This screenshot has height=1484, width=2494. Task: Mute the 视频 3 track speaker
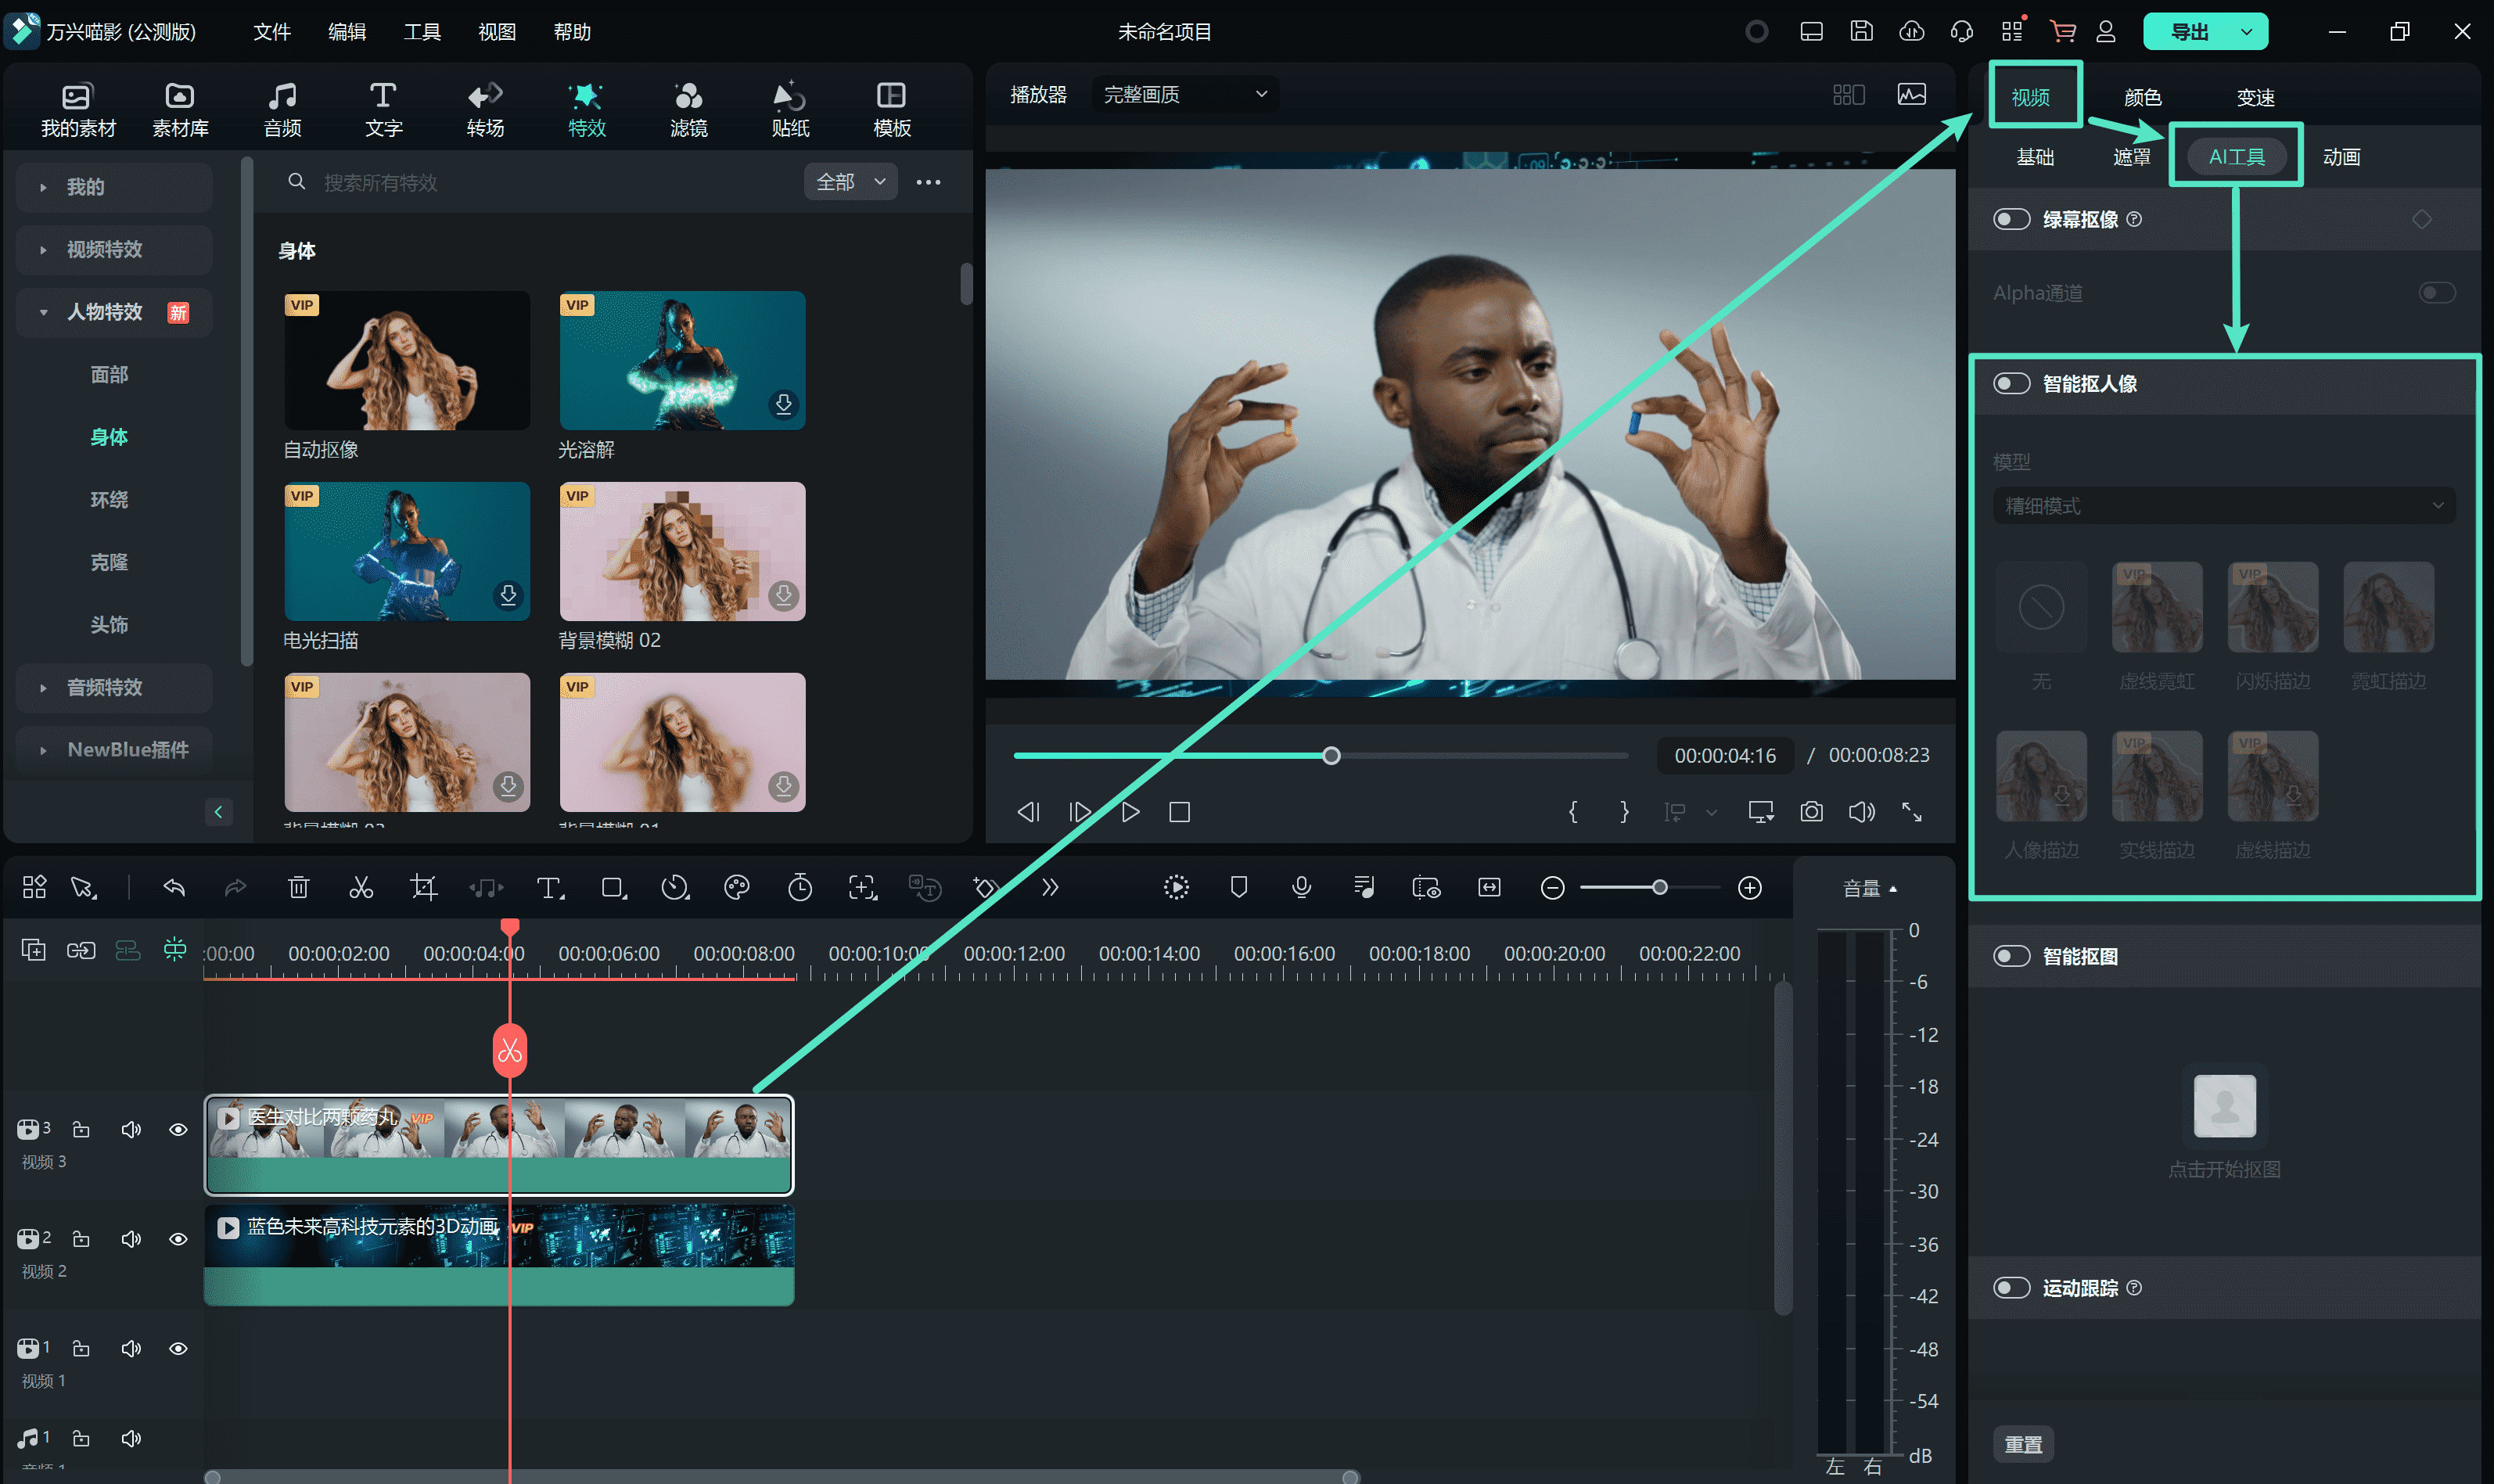tap(131, 1129)
